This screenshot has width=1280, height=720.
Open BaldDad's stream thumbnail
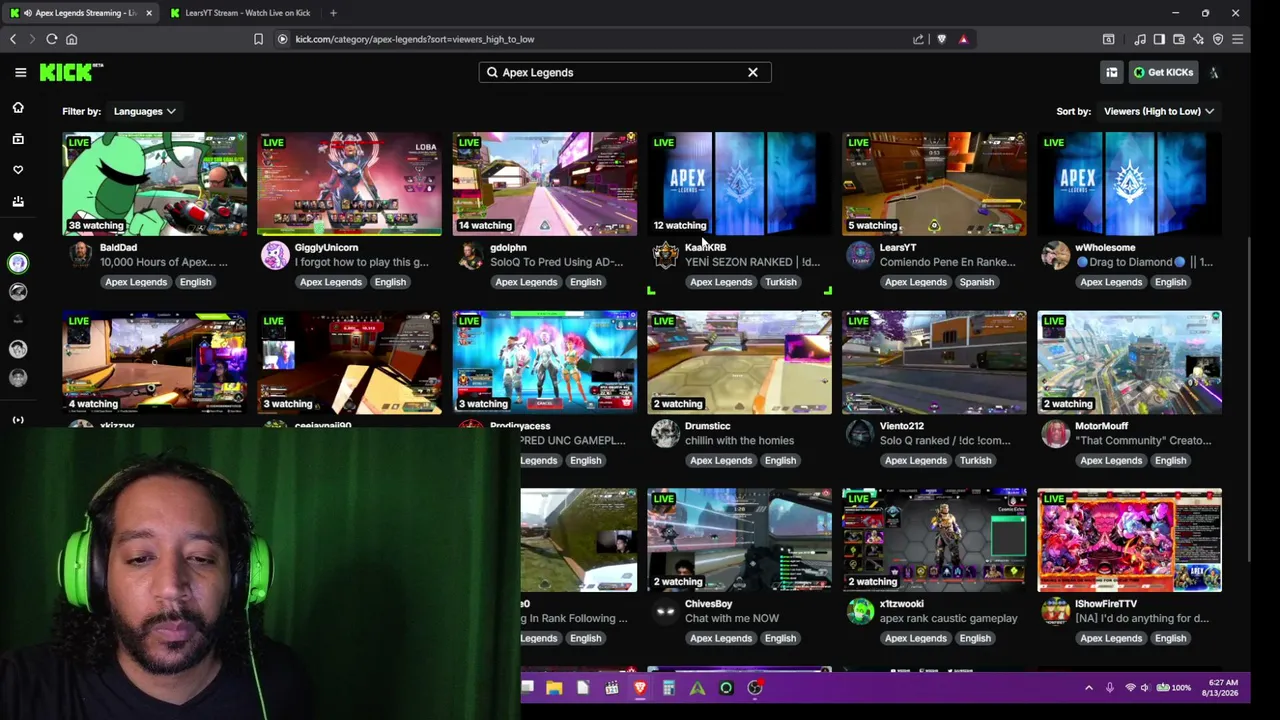click(x=155, y=184)
